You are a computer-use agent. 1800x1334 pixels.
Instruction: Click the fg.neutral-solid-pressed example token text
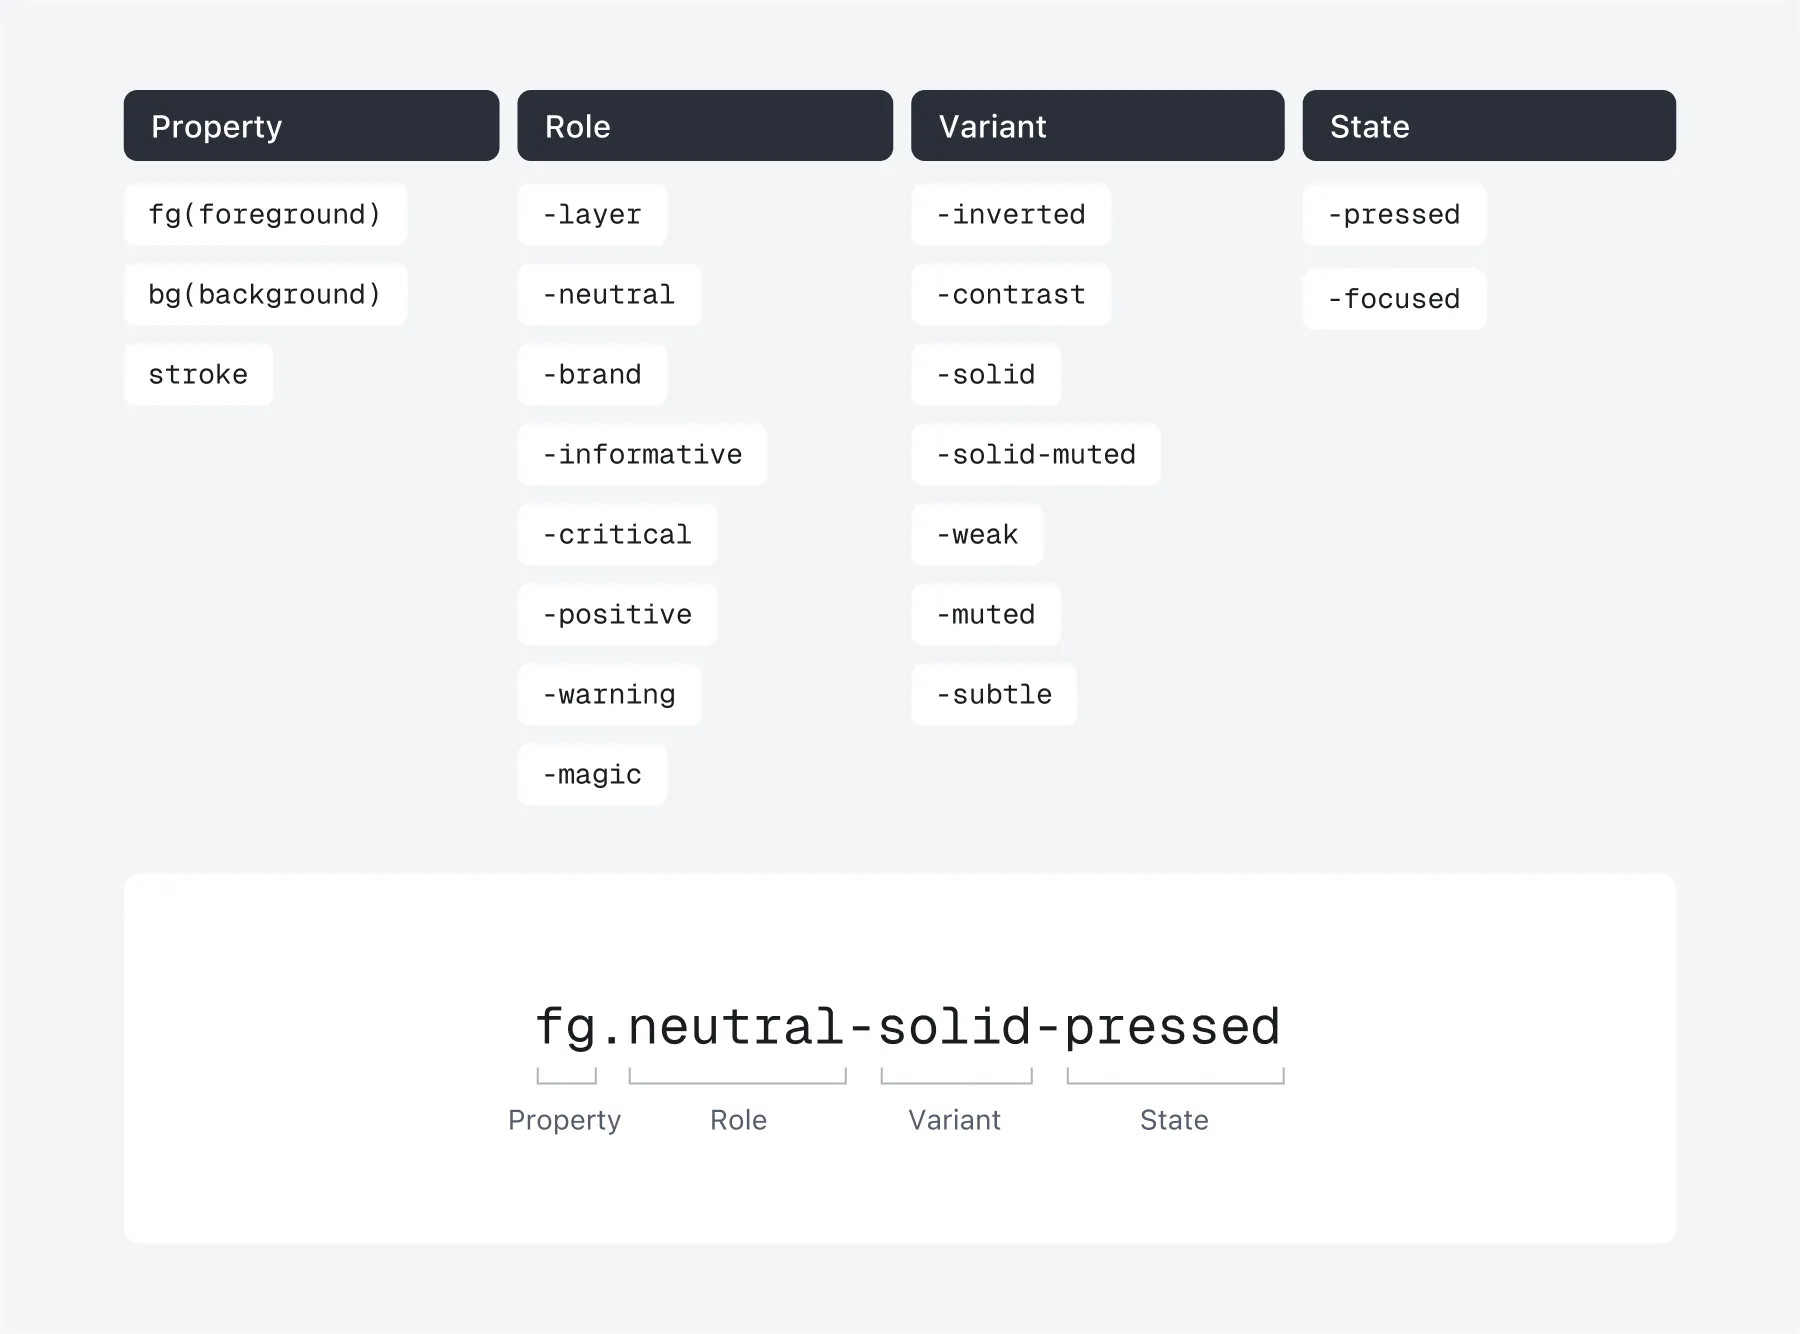click(x=908, y=1027)
